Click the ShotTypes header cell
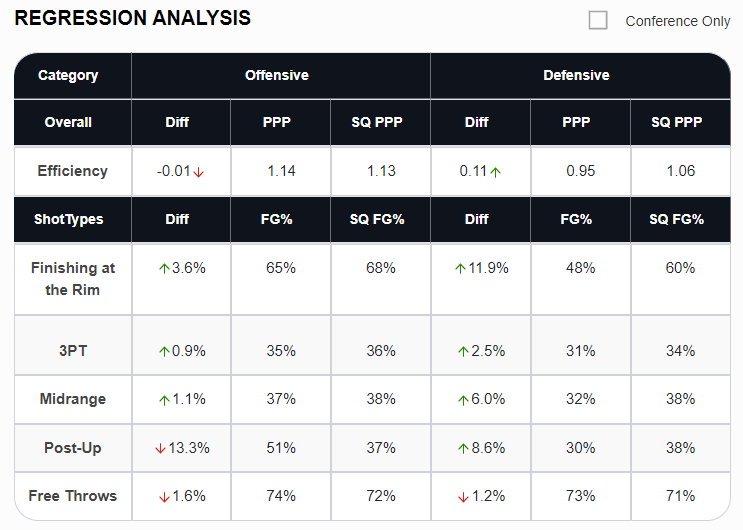Image resolution: width=743 pixels, height=530 pixels. click(68, 219)
